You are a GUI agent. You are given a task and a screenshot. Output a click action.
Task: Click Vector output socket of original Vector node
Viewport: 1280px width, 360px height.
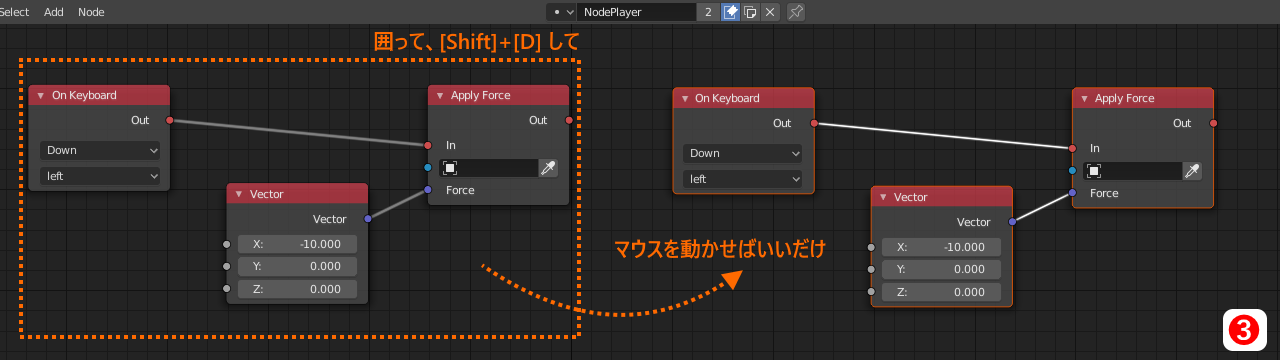[x=368, y=218]
